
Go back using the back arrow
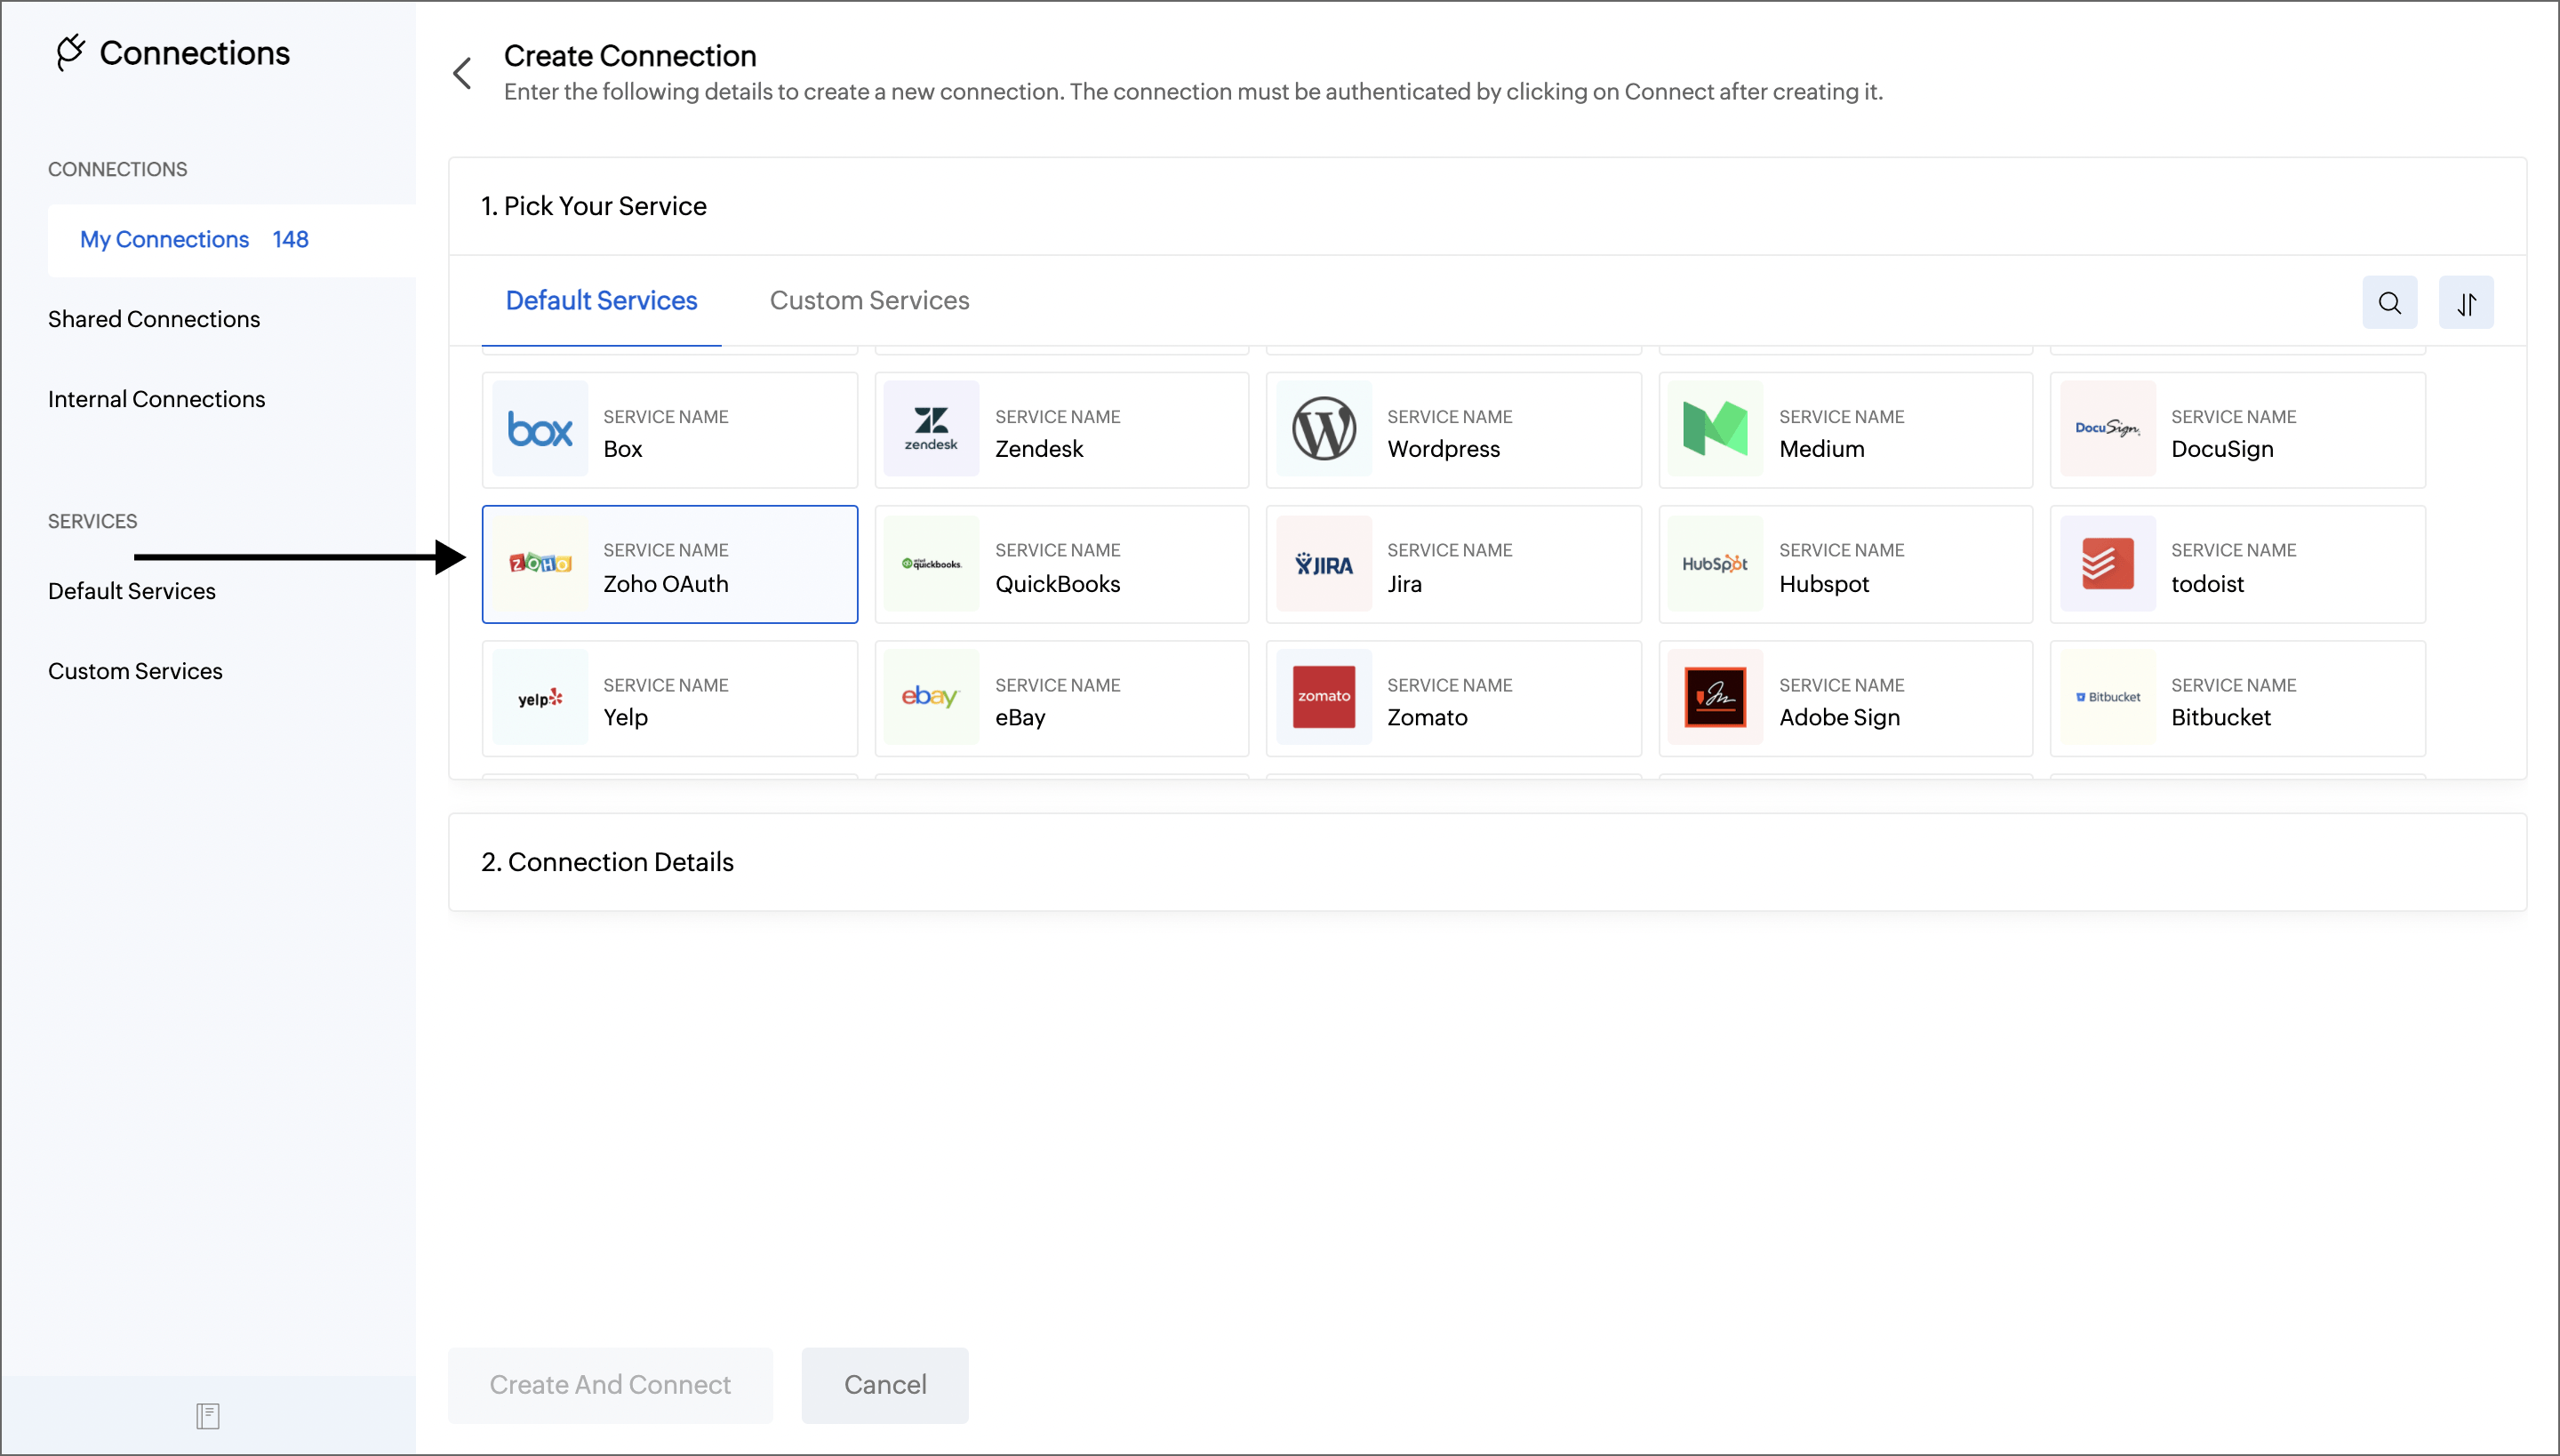coord(461,73)
